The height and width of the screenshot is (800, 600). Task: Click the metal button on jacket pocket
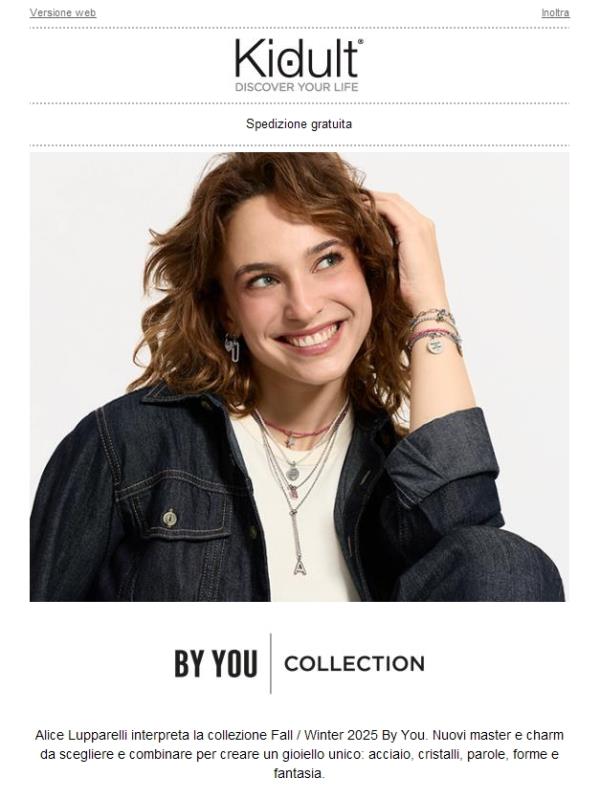click(170, 517)
